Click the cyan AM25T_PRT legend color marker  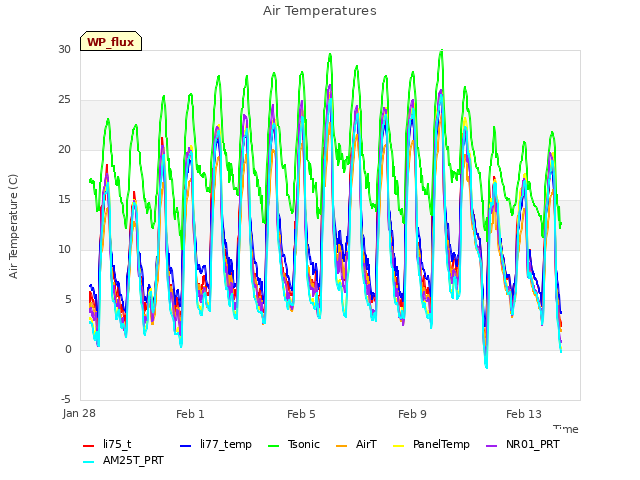point(89,462)
